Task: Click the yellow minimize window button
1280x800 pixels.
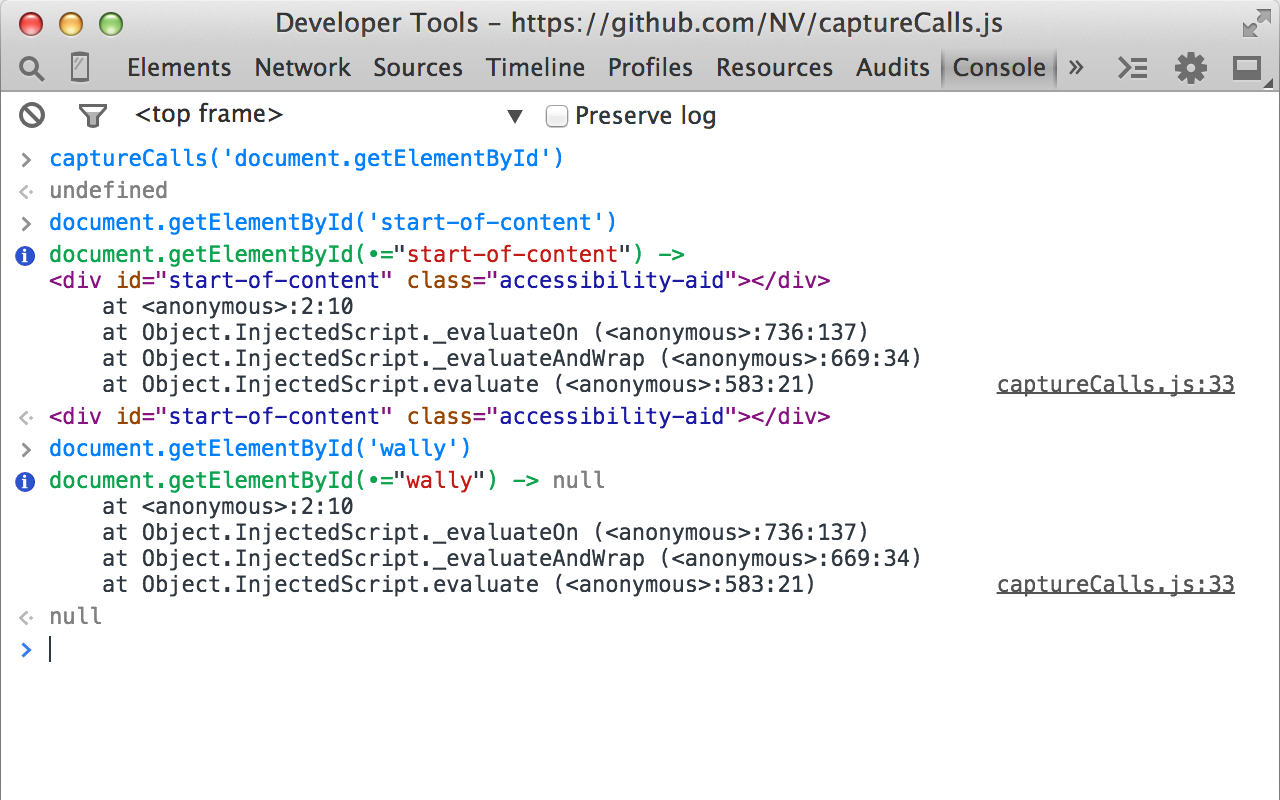Action: (70, 24)
